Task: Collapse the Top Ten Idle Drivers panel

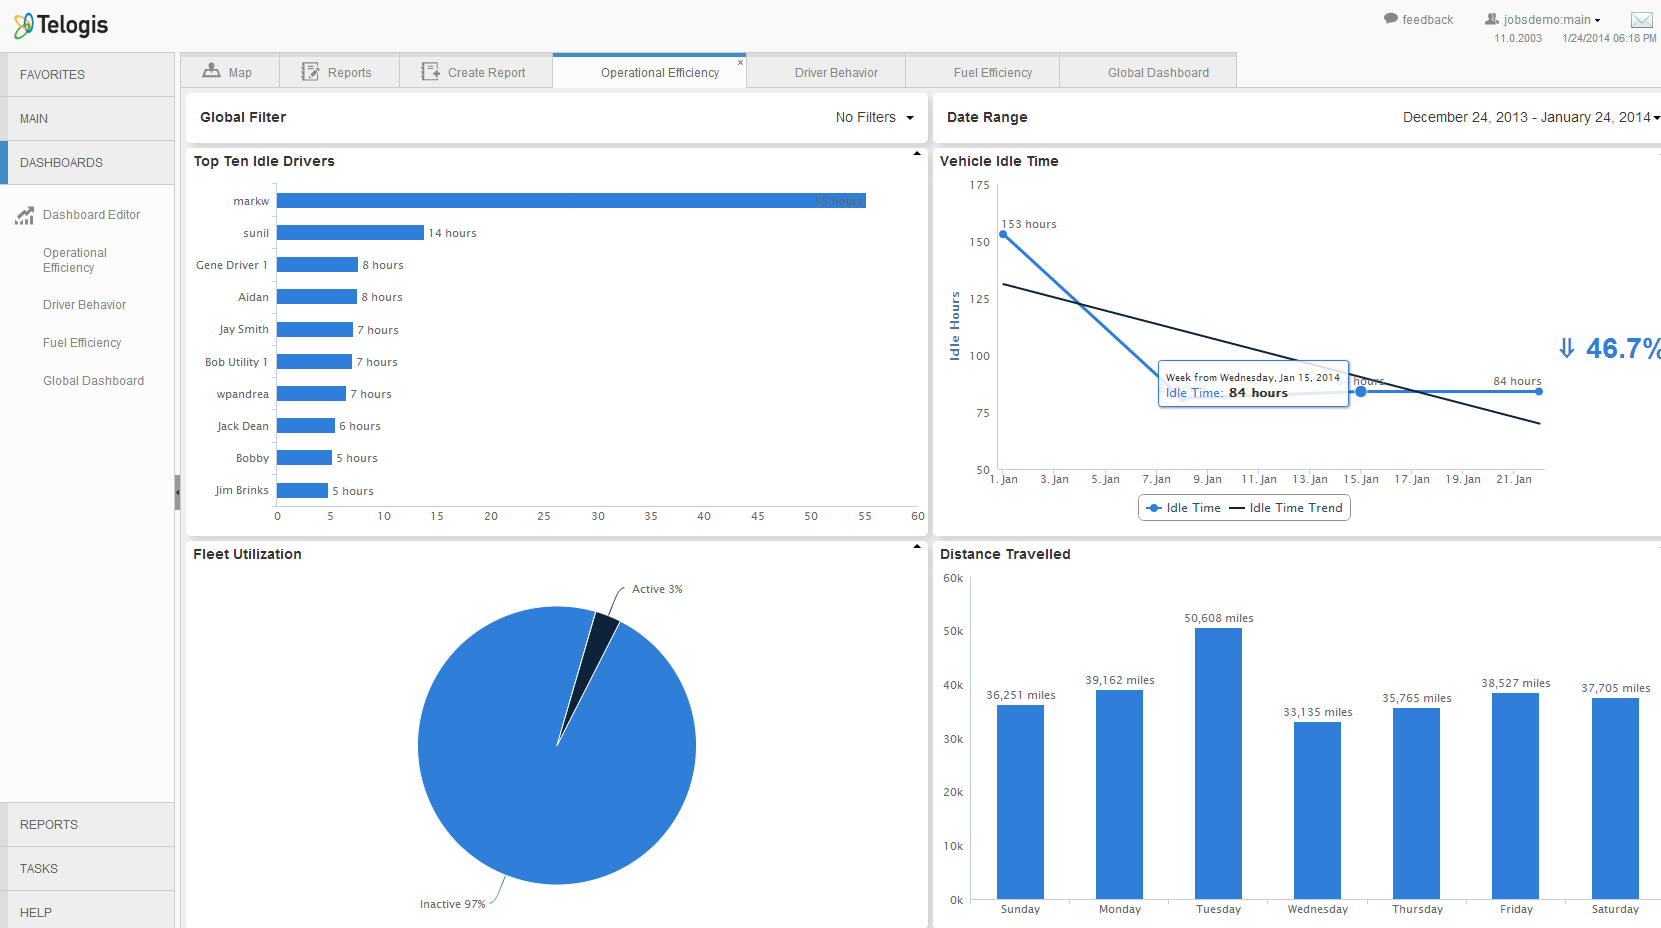Action: [917, 154]
